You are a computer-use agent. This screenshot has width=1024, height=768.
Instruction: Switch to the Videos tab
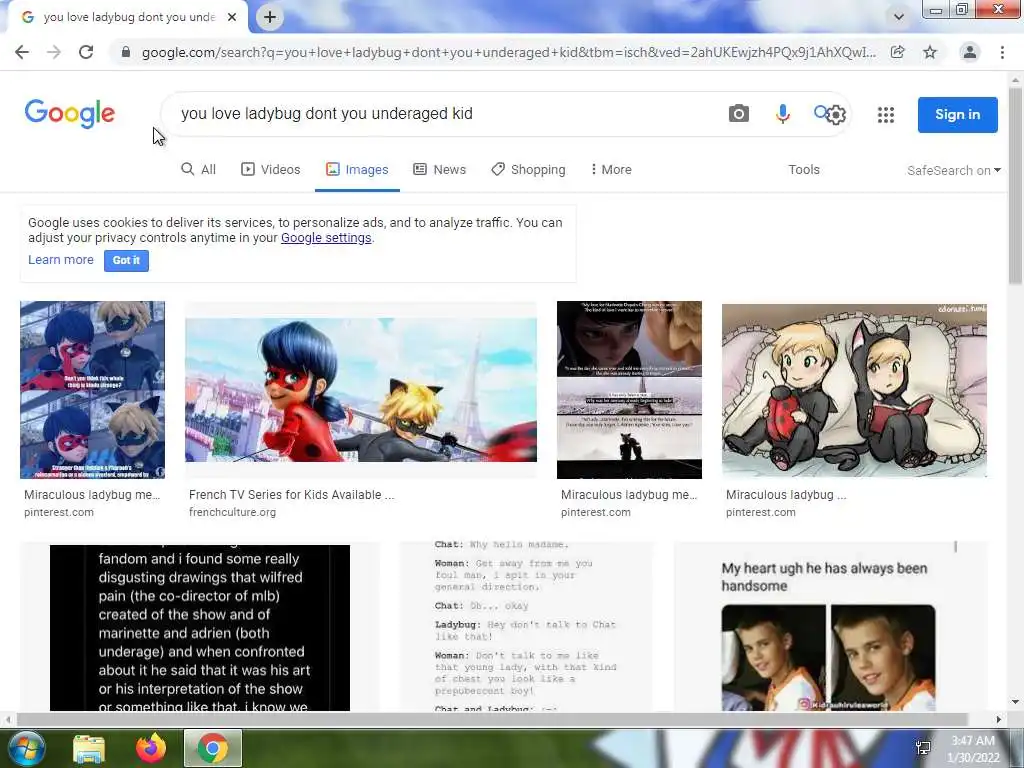[271, 170]
